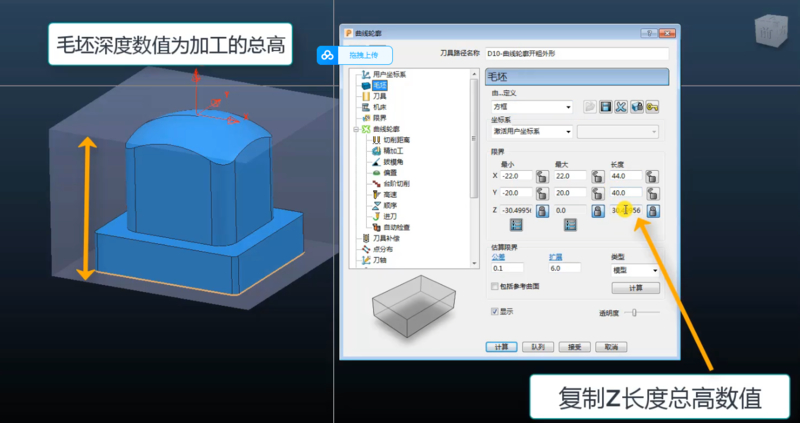
Task: Toggle the lock beside Z maximum field
Action: 597,211
